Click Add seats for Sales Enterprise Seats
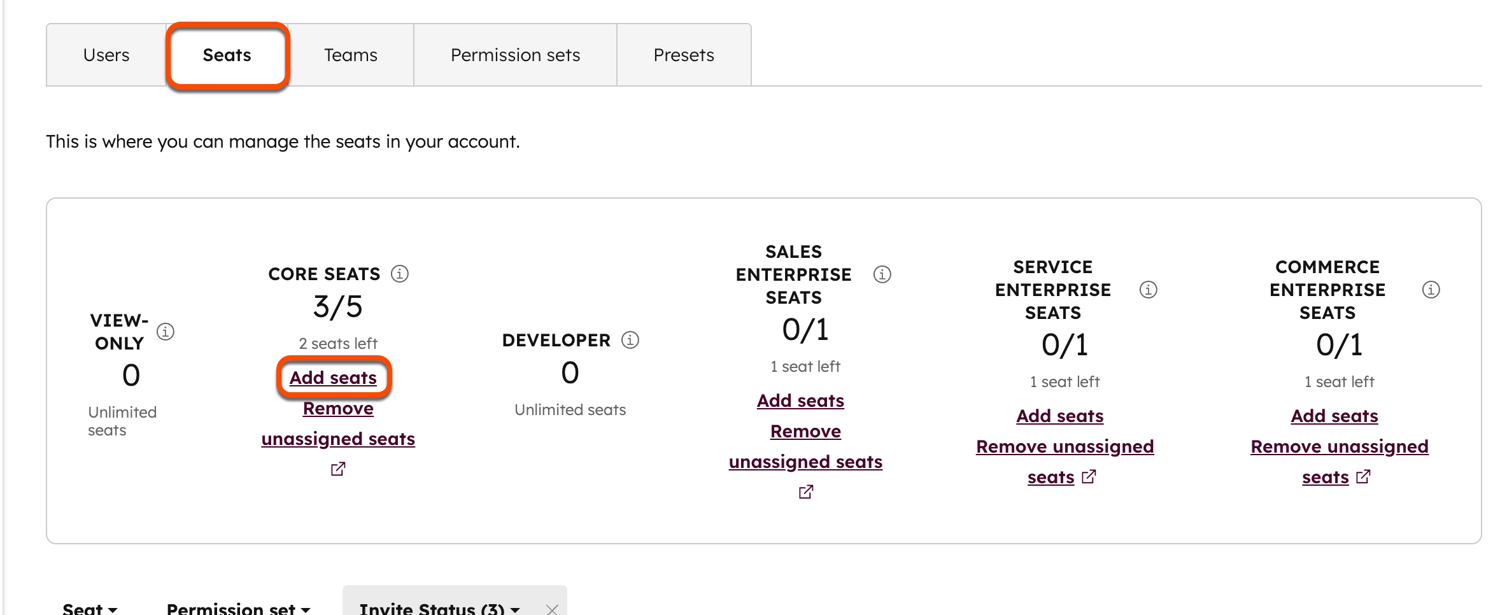This screenshot has height=615, width=1500. coord(800,400)
